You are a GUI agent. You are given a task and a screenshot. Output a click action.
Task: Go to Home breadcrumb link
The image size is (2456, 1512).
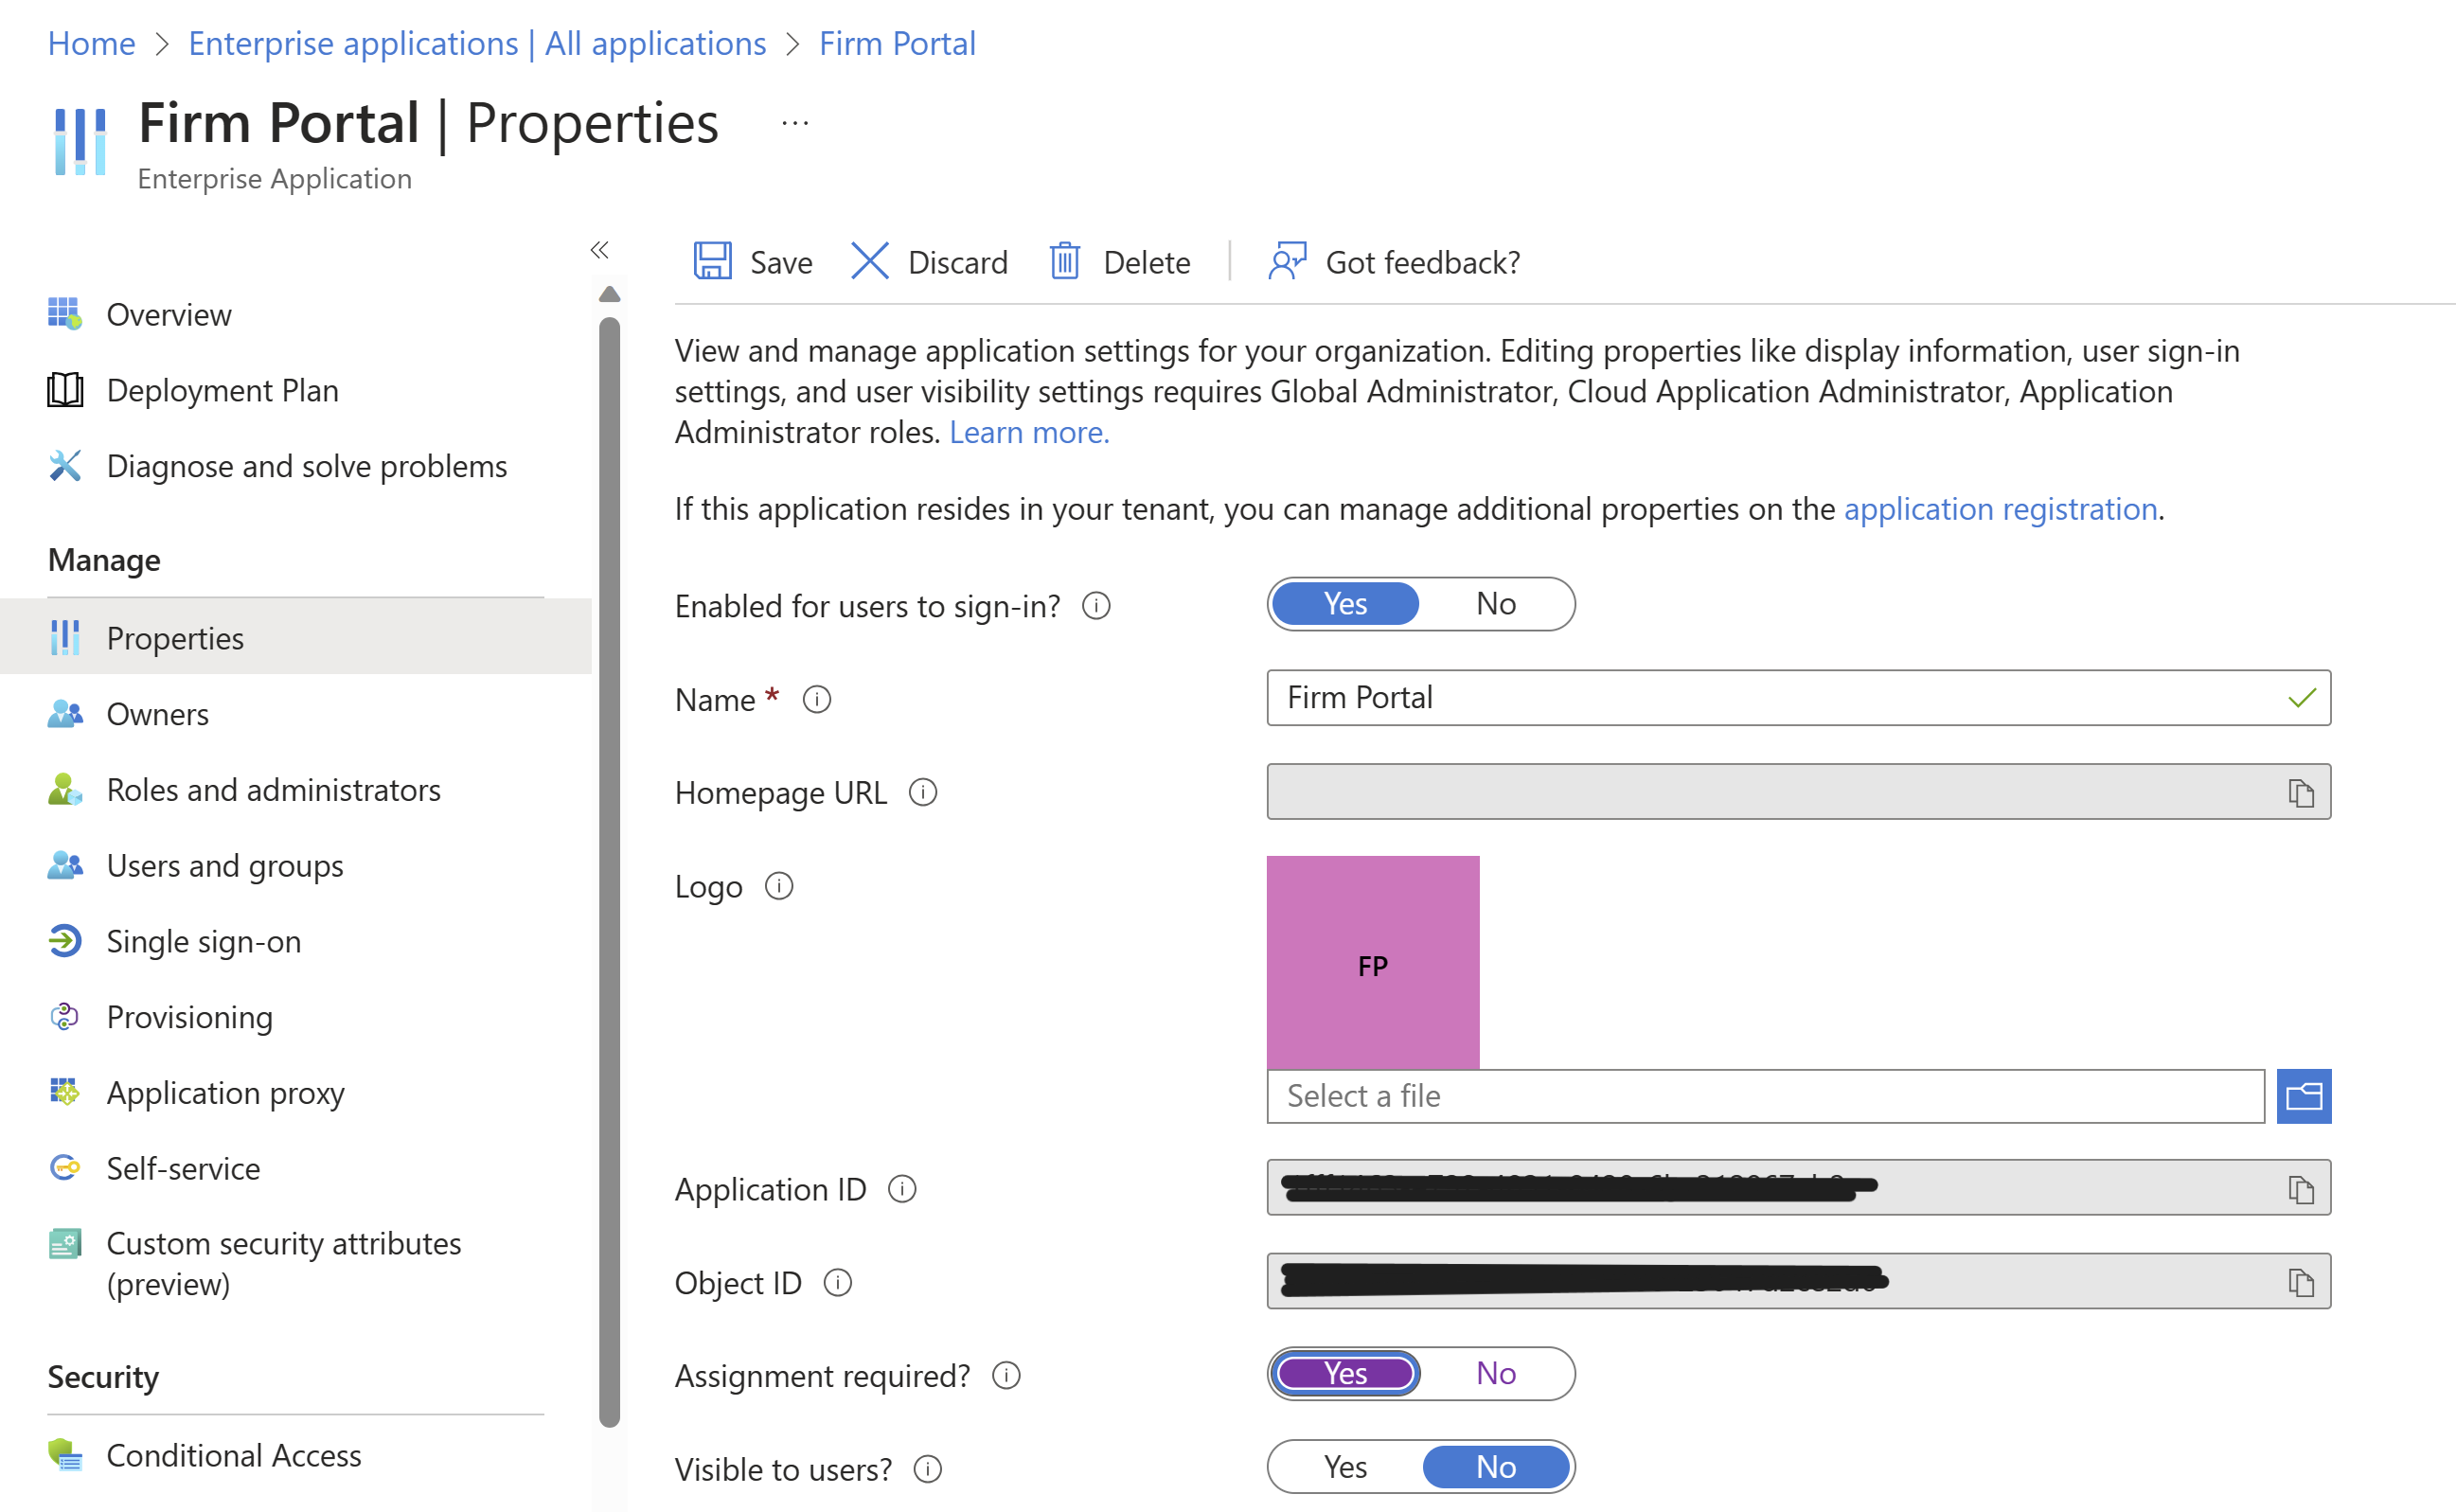pos(92,44)
